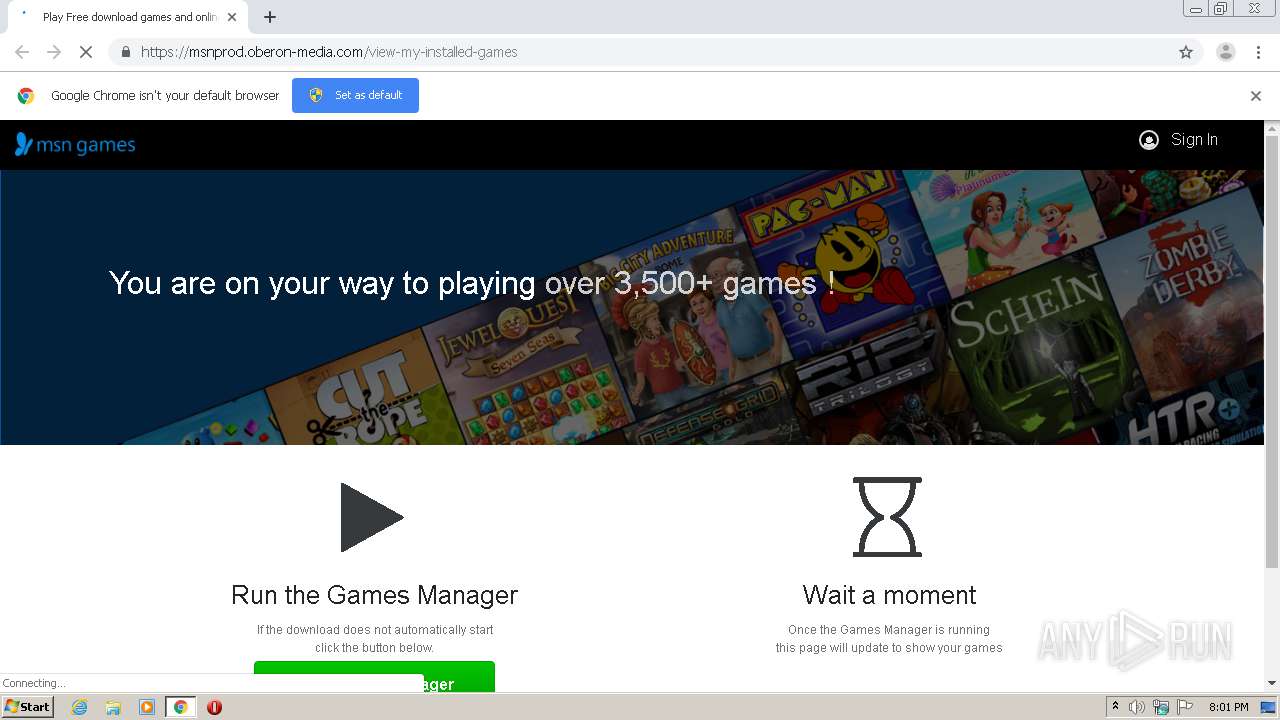Click the Sign In user avatar icon
1280x720 pixels.
point(1149,140)
